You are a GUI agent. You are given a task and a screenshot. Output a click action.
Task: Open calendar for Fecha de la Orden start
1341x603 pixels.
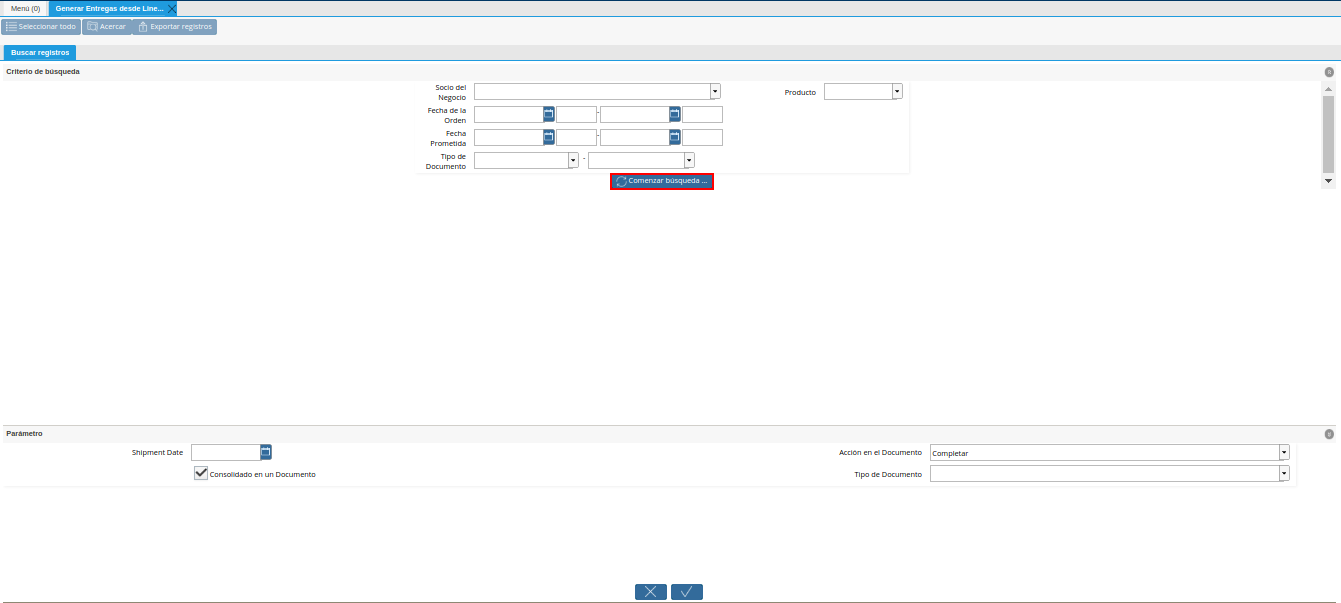(x=549, y=114)
